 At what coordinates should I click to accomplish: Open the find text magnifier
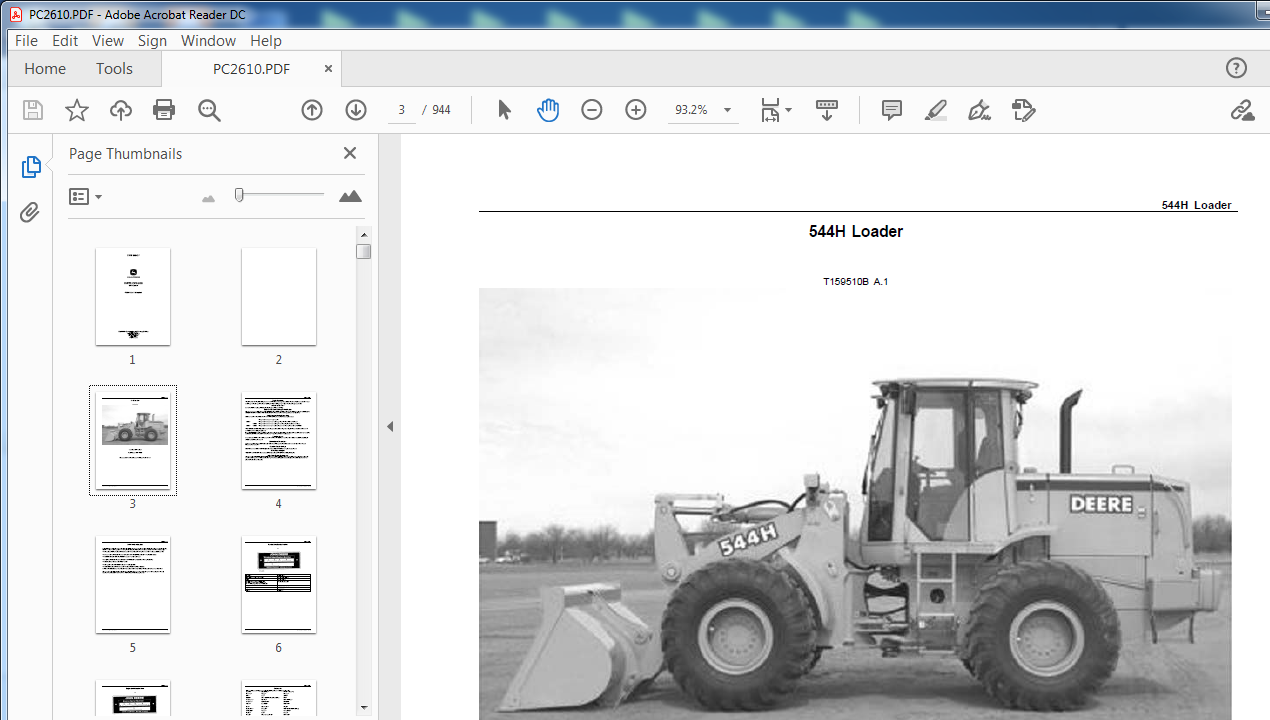(209, 110)
